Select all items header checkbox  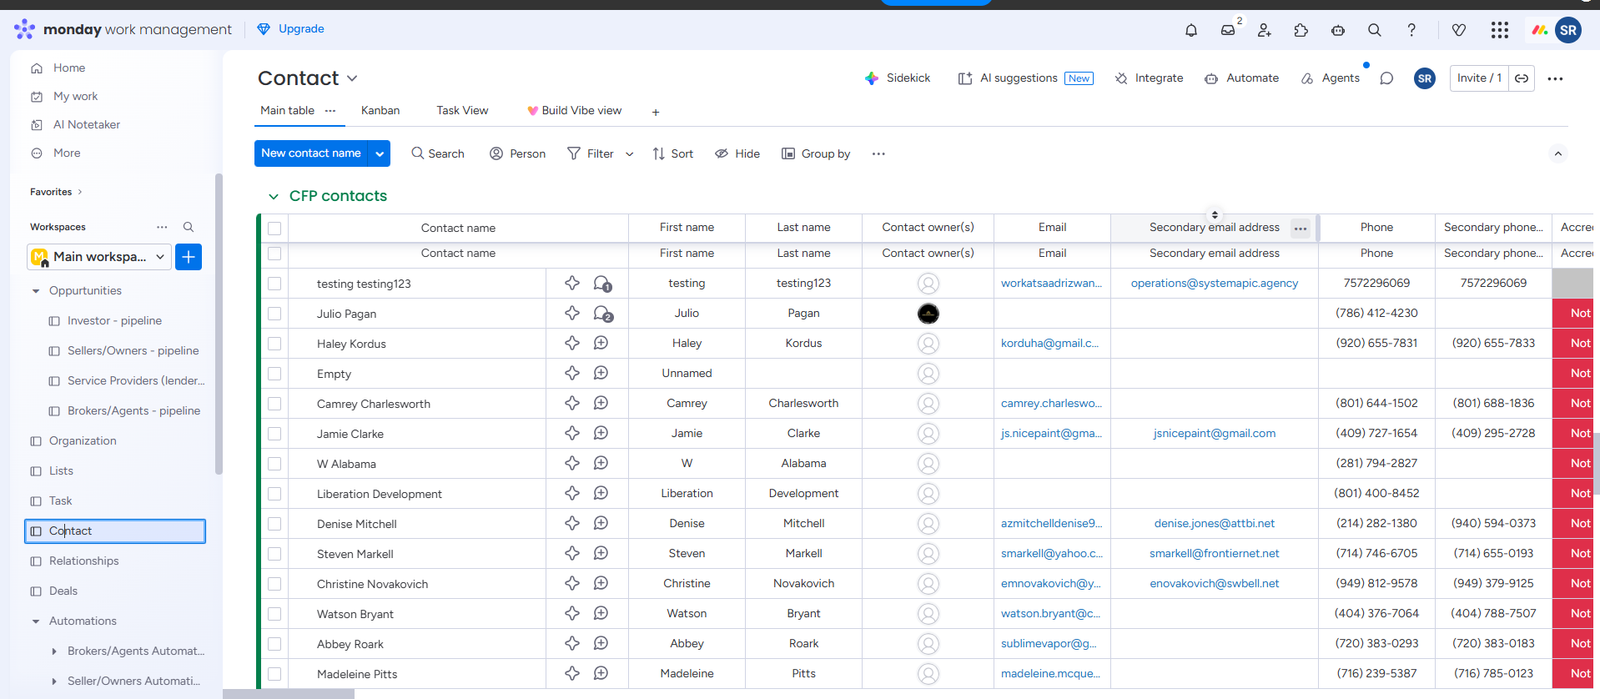pyautogui.click(x=274, y=228)
